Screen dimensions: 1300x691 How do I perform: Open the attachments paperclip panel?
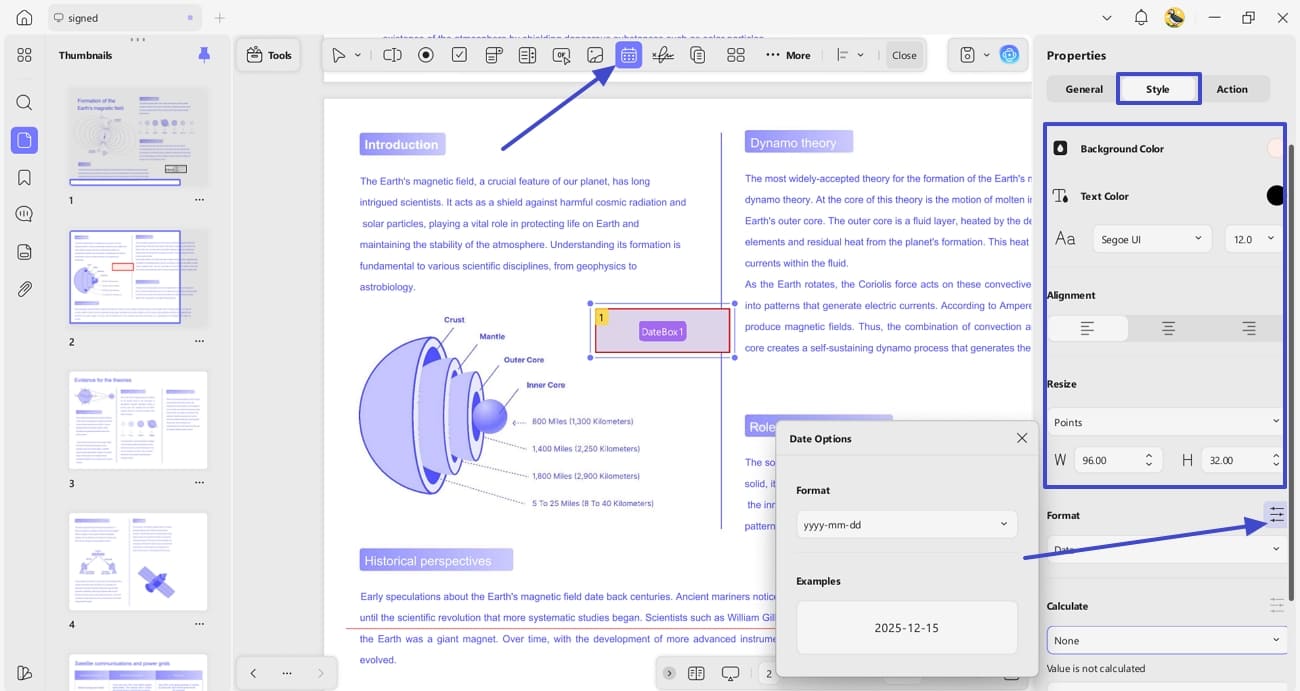(x=24, y=289)
